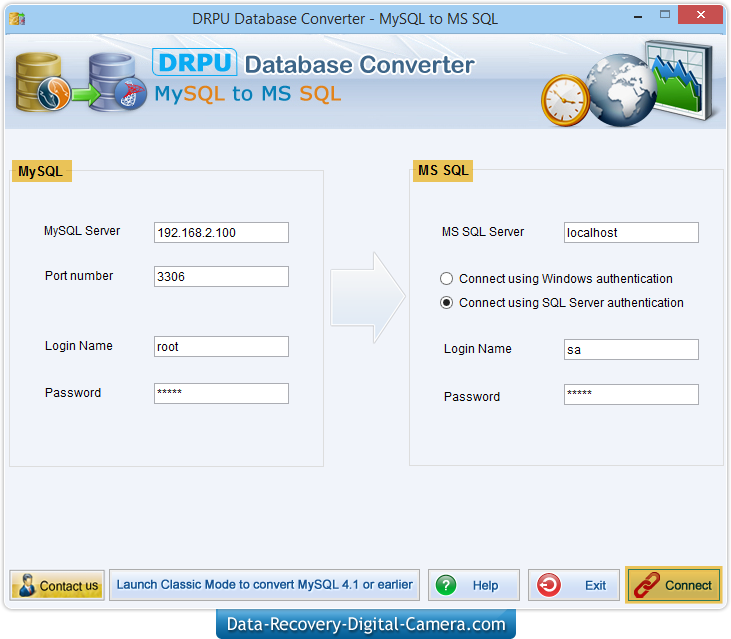Image resolution: width=731 pixels, height=639 pixels.
Task: Click 'Password' label in MS SQL group
Action: pos(472,397)
